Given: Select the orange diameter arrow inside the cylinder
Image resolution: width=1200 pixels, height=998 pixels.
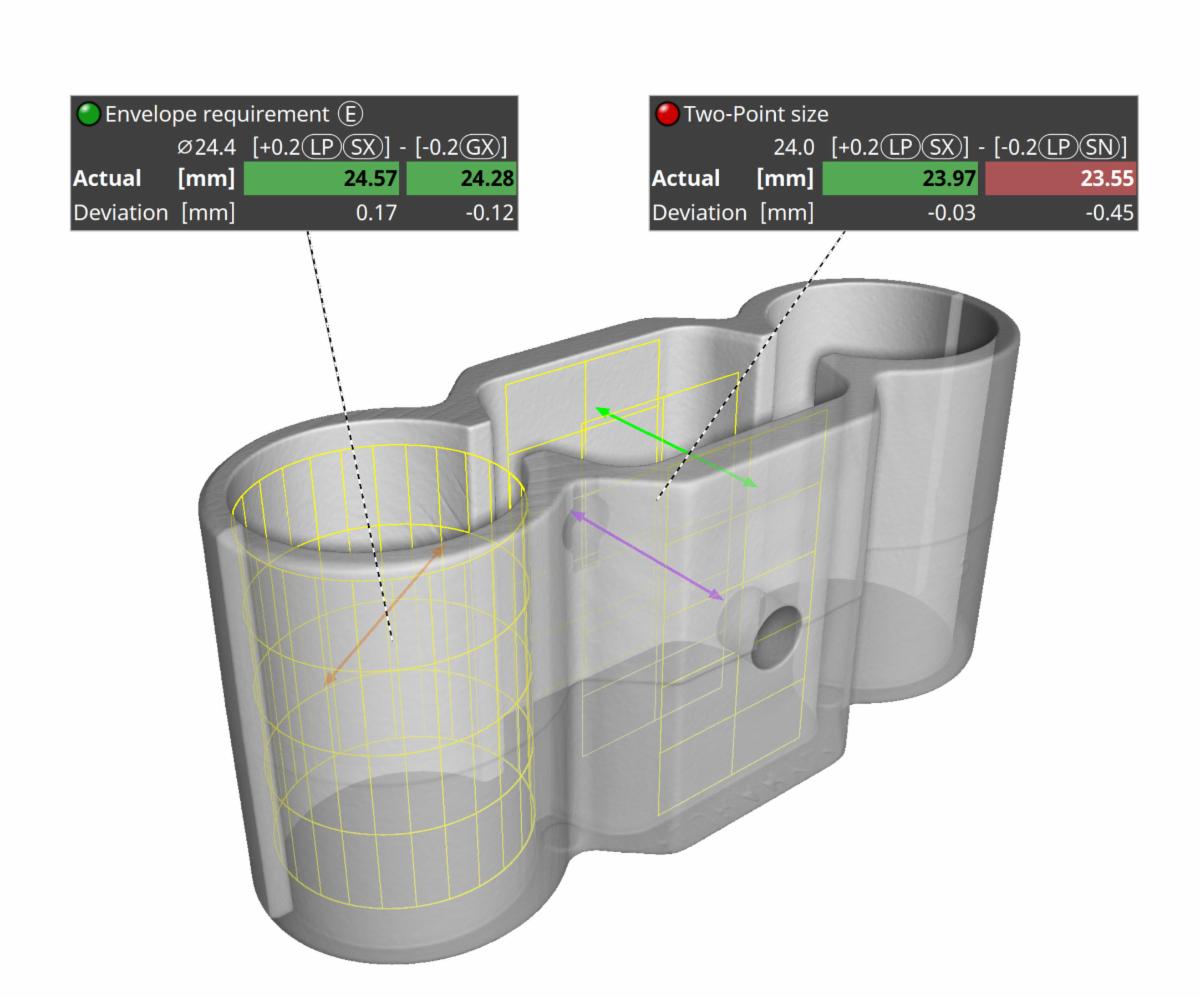Looking at the screenshot, I should pos(383,615).
